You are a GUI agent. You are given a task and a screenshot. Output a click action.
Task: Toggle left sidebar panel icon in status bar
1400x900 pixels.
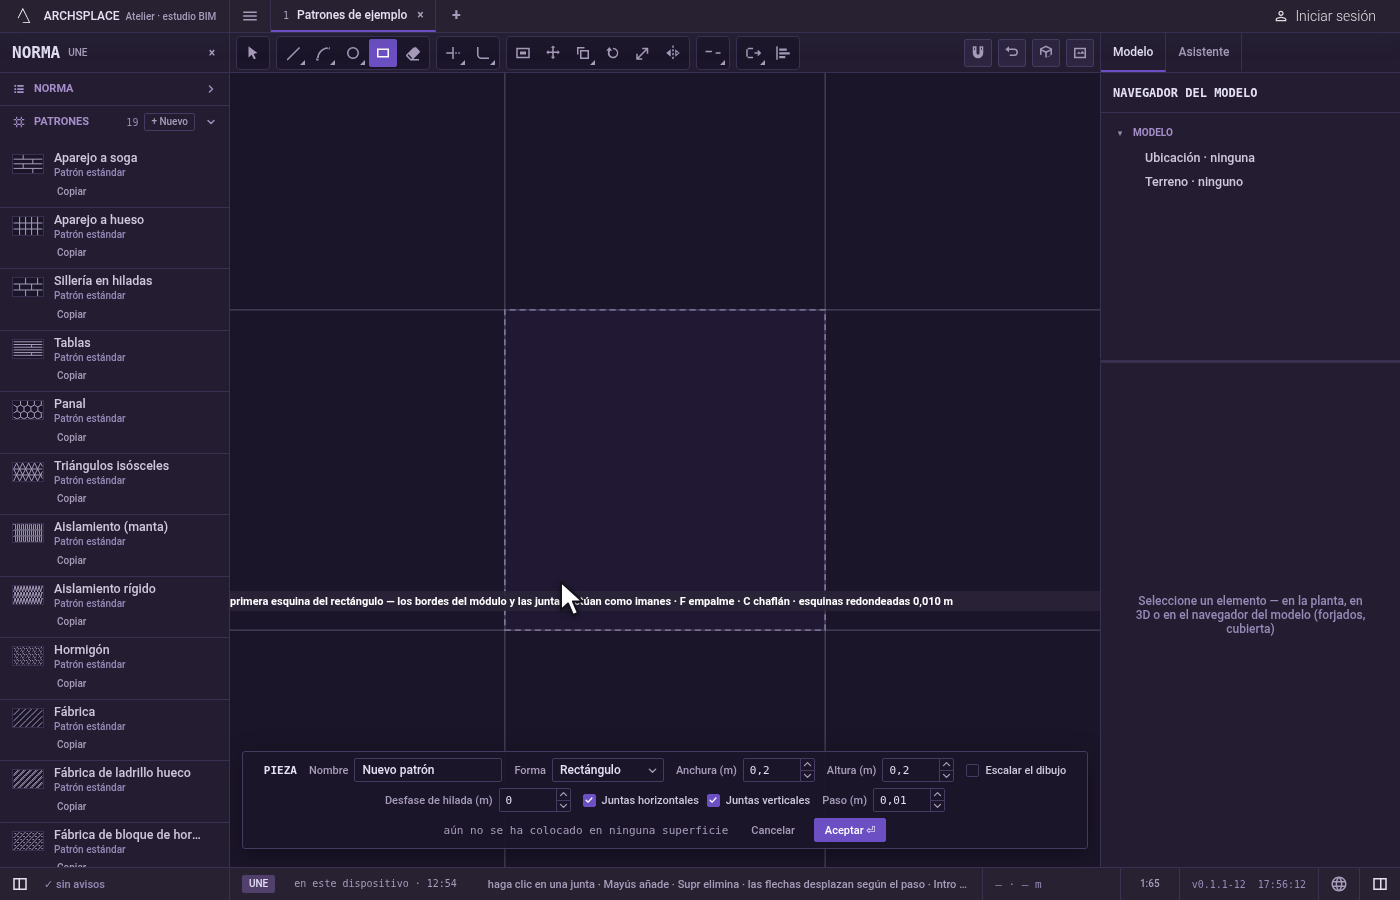(19, 884)
